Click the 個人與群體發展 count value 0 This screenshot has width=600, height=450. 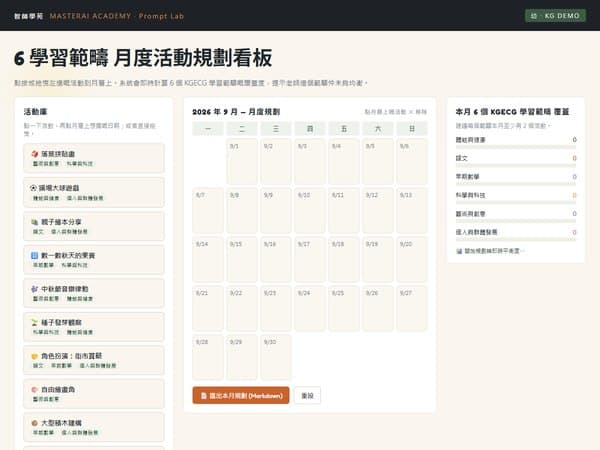click(x=574, y=232)
